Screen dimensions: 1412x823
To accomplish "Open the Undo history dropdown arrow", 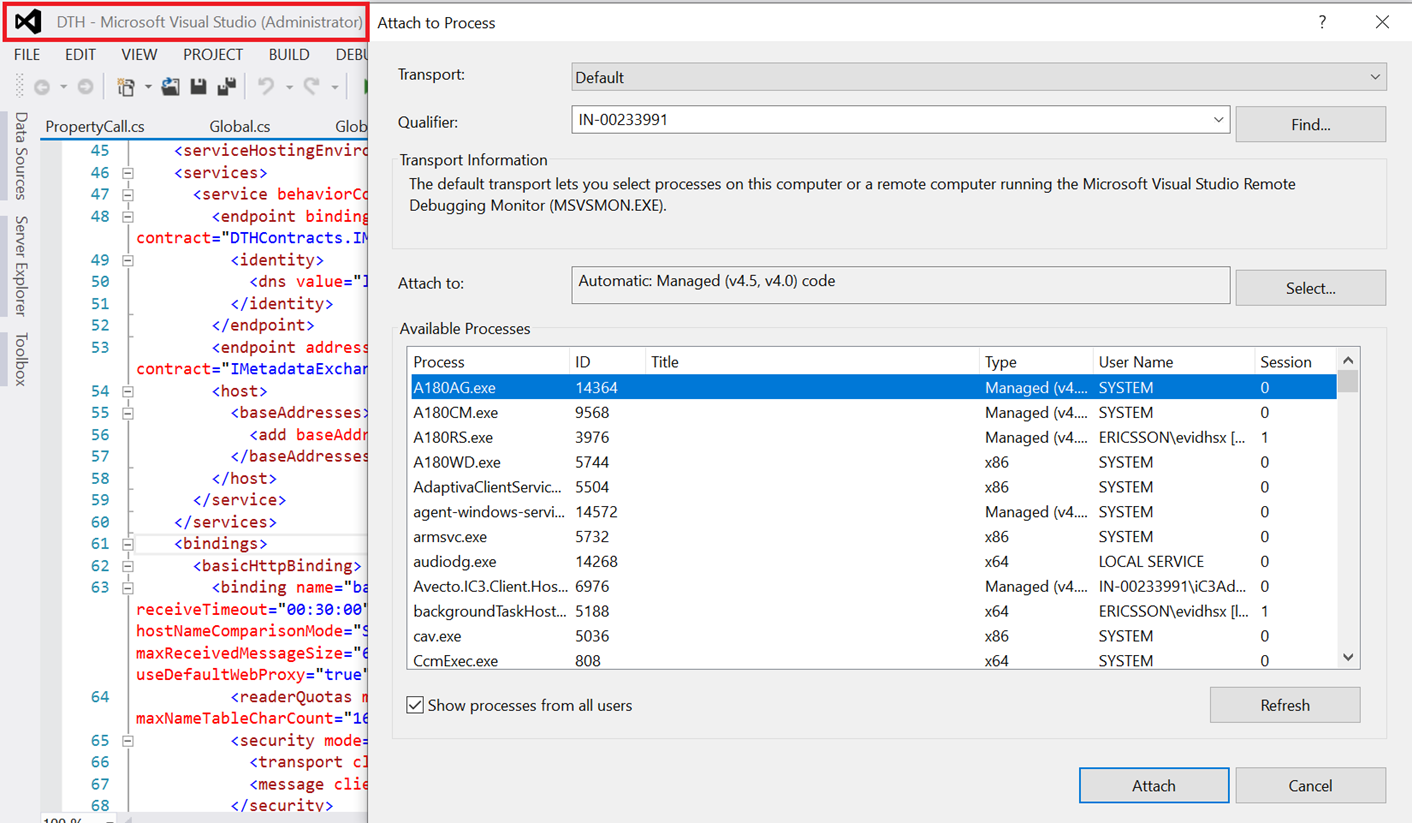I will click(x=289, y=88).
